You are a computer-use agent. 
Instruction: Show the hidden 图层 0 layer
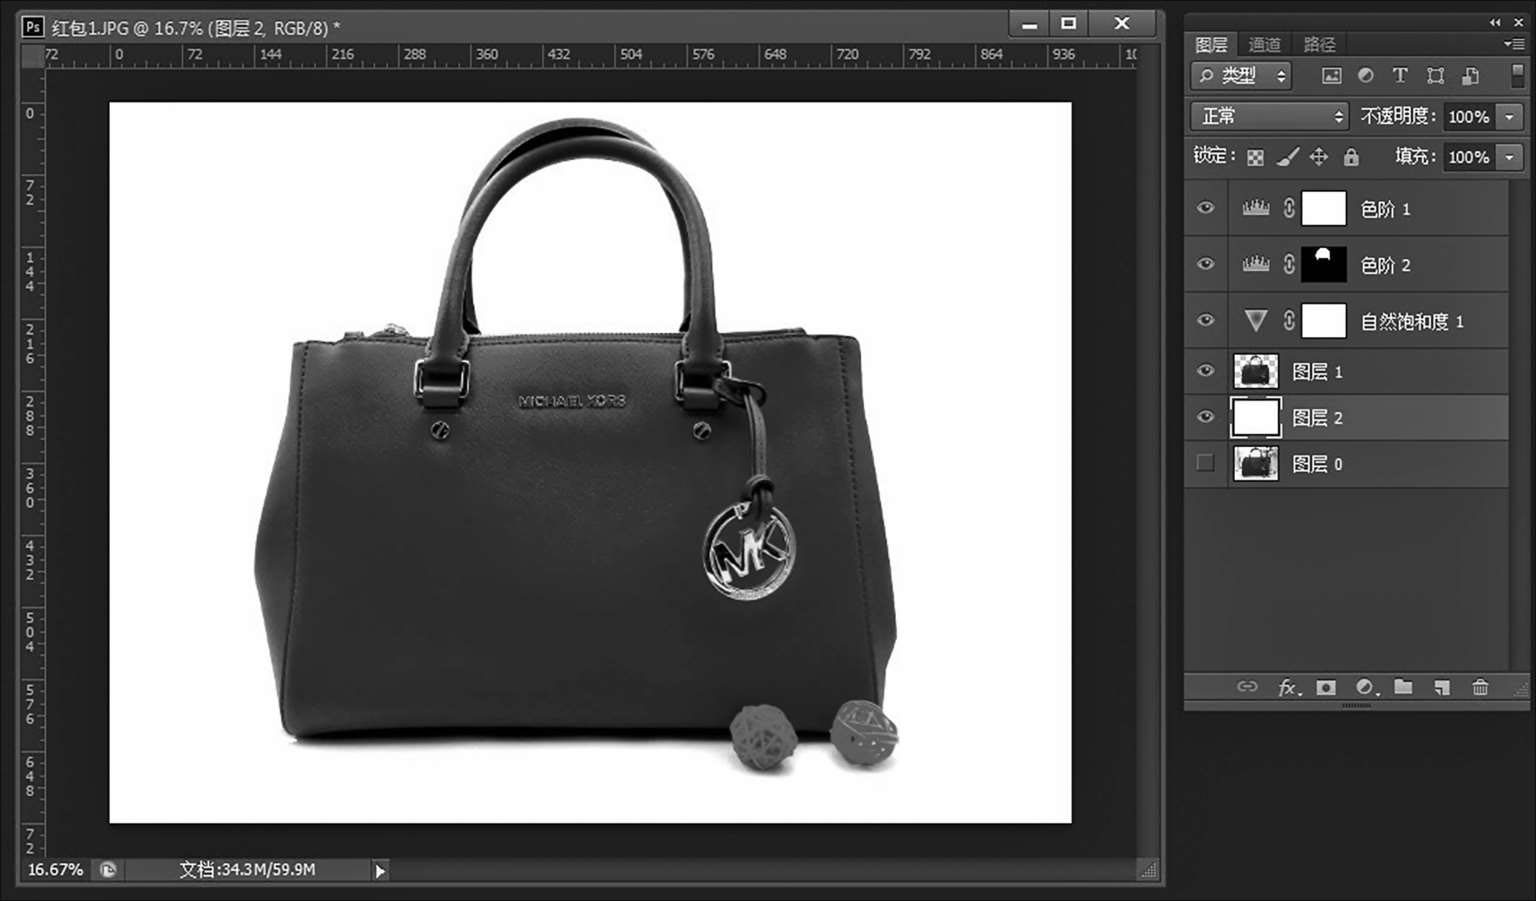pos(1205,463)
